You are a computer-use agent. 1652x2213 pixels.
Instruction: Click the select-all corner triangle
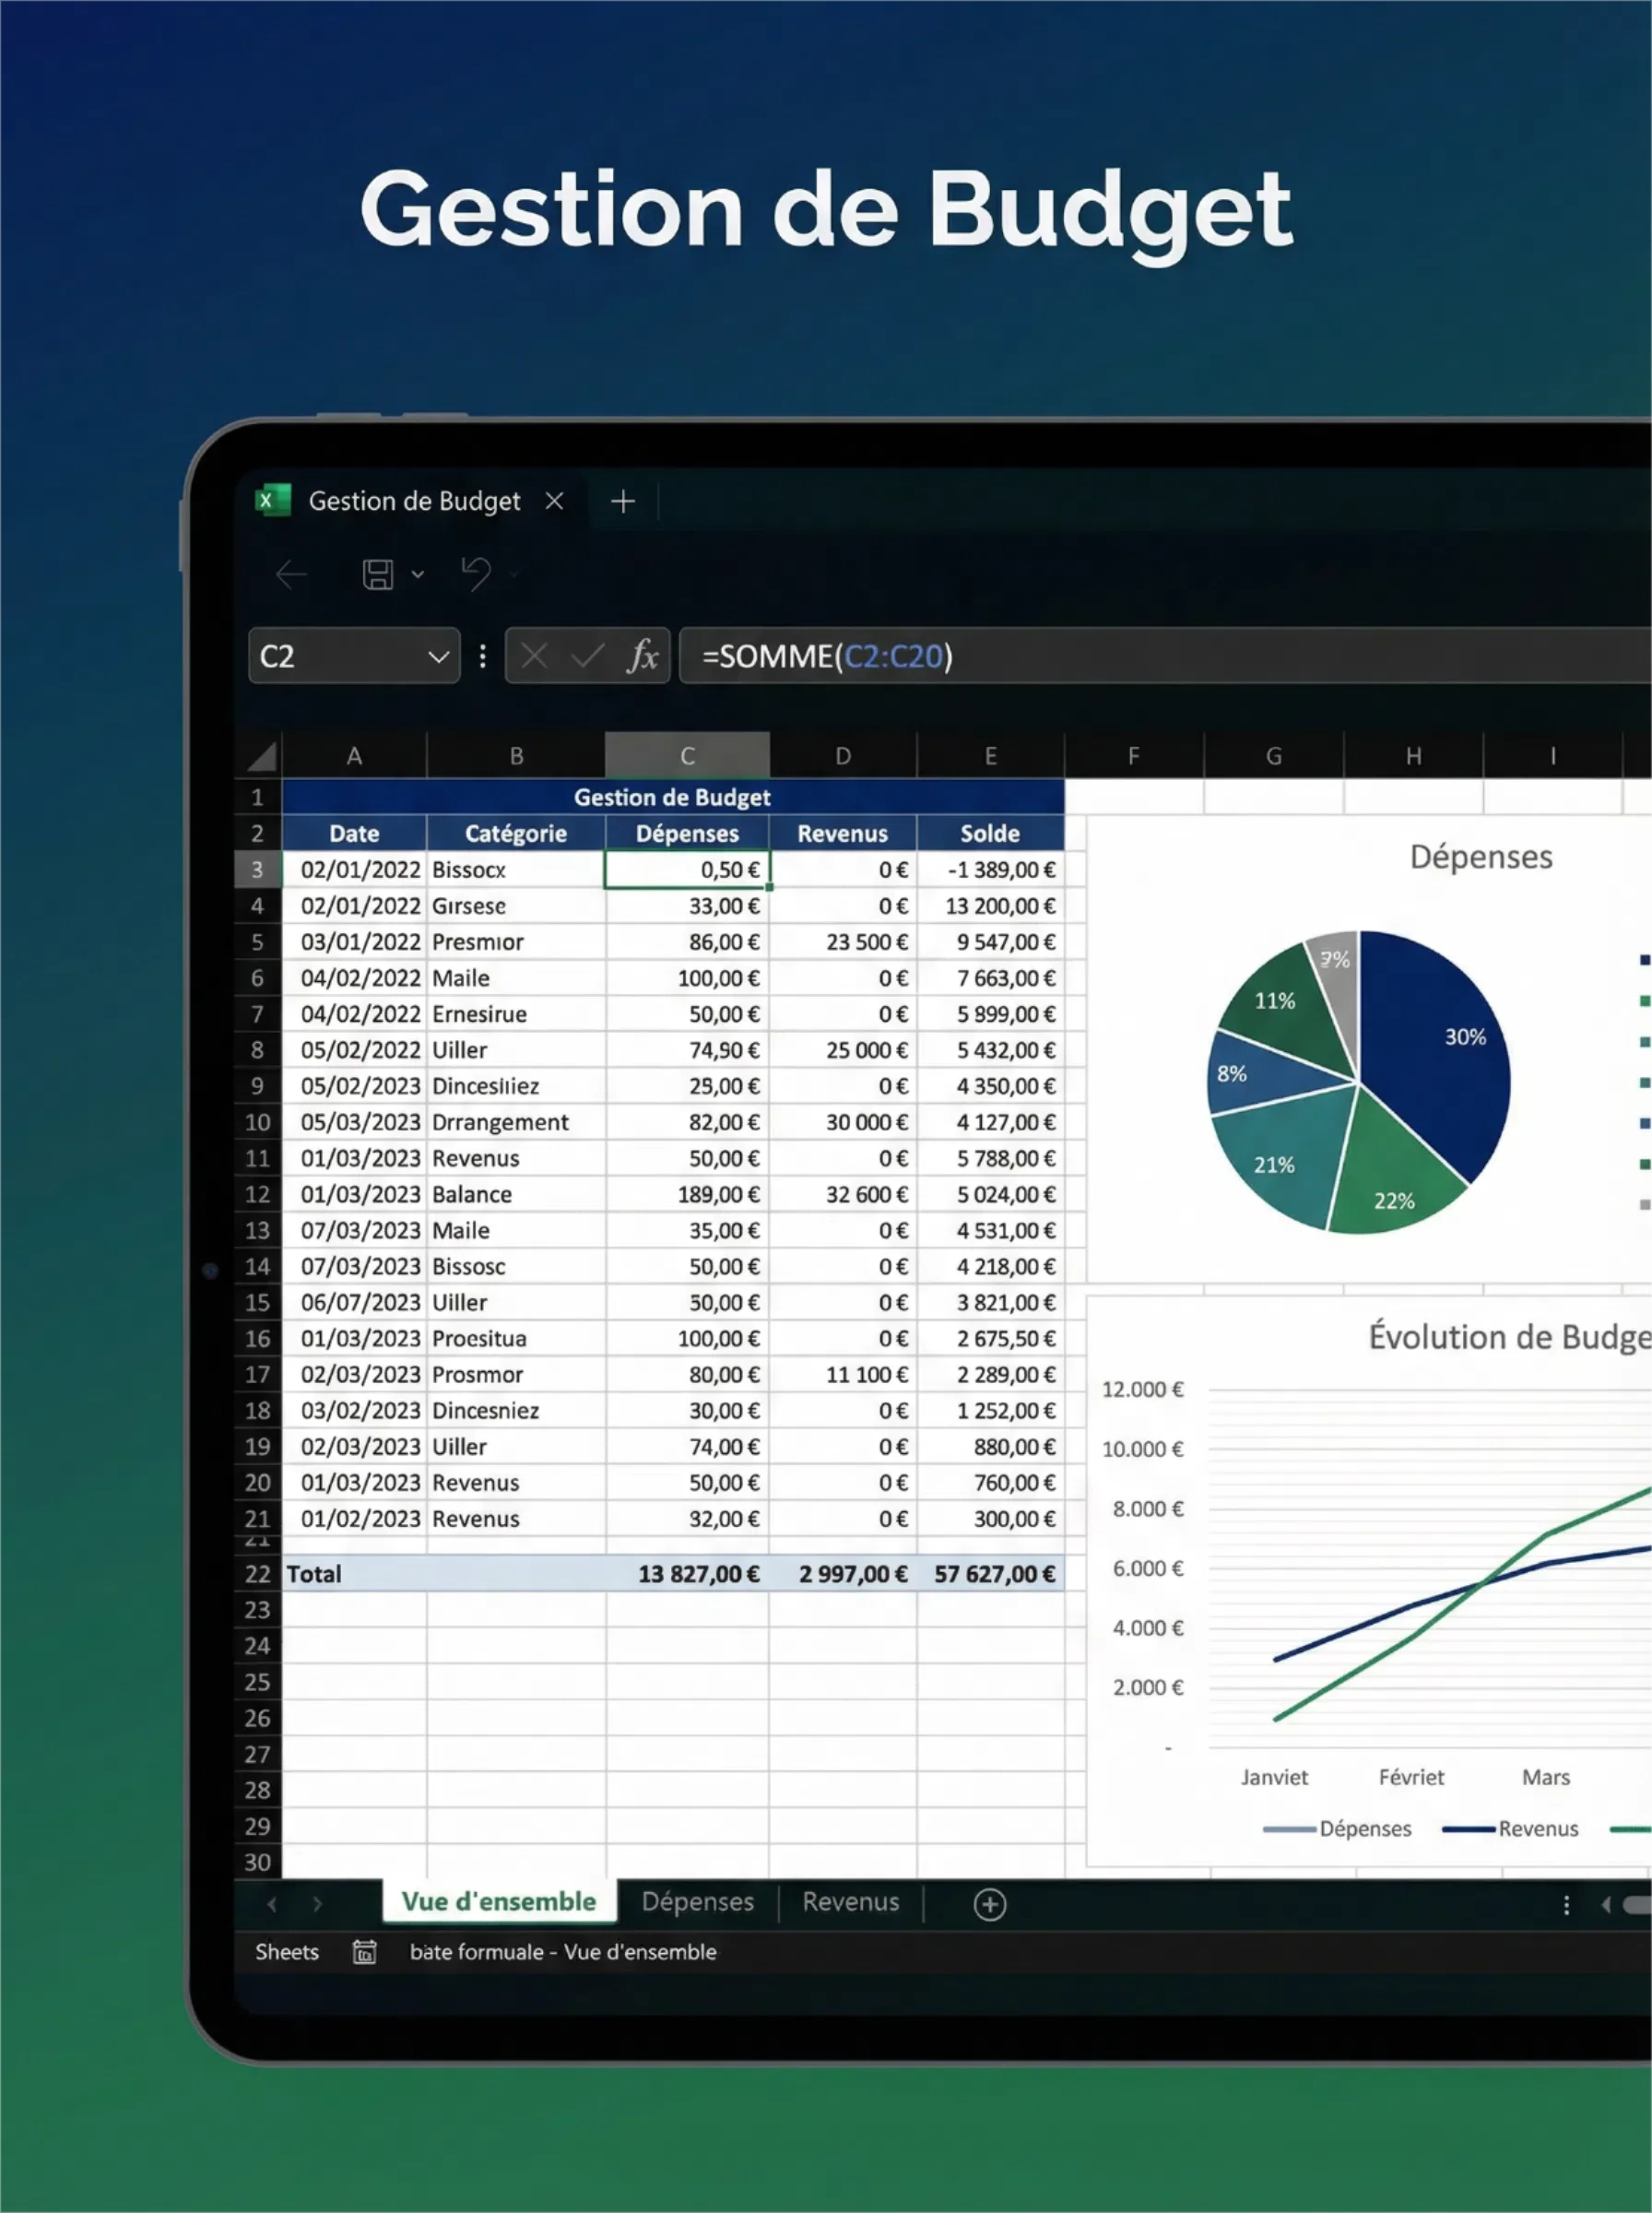261,757
